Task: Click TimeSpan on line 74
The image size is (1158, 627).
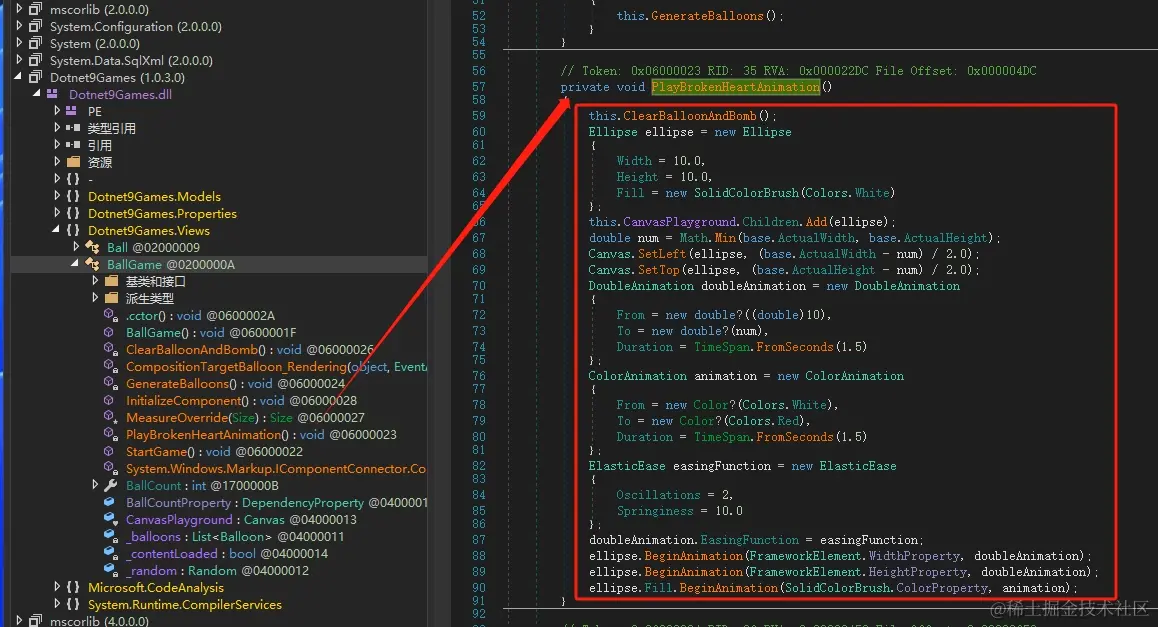Action: click(x=722, y=347)
